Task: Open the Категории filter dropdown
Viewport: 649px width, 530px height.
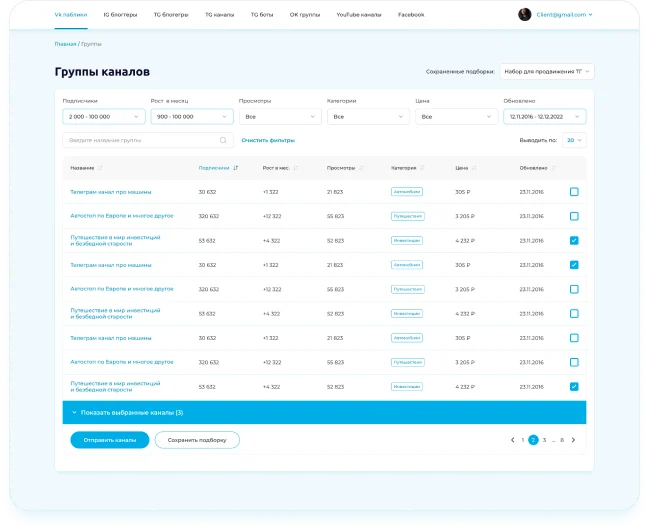Action: (x=368, y=117)
